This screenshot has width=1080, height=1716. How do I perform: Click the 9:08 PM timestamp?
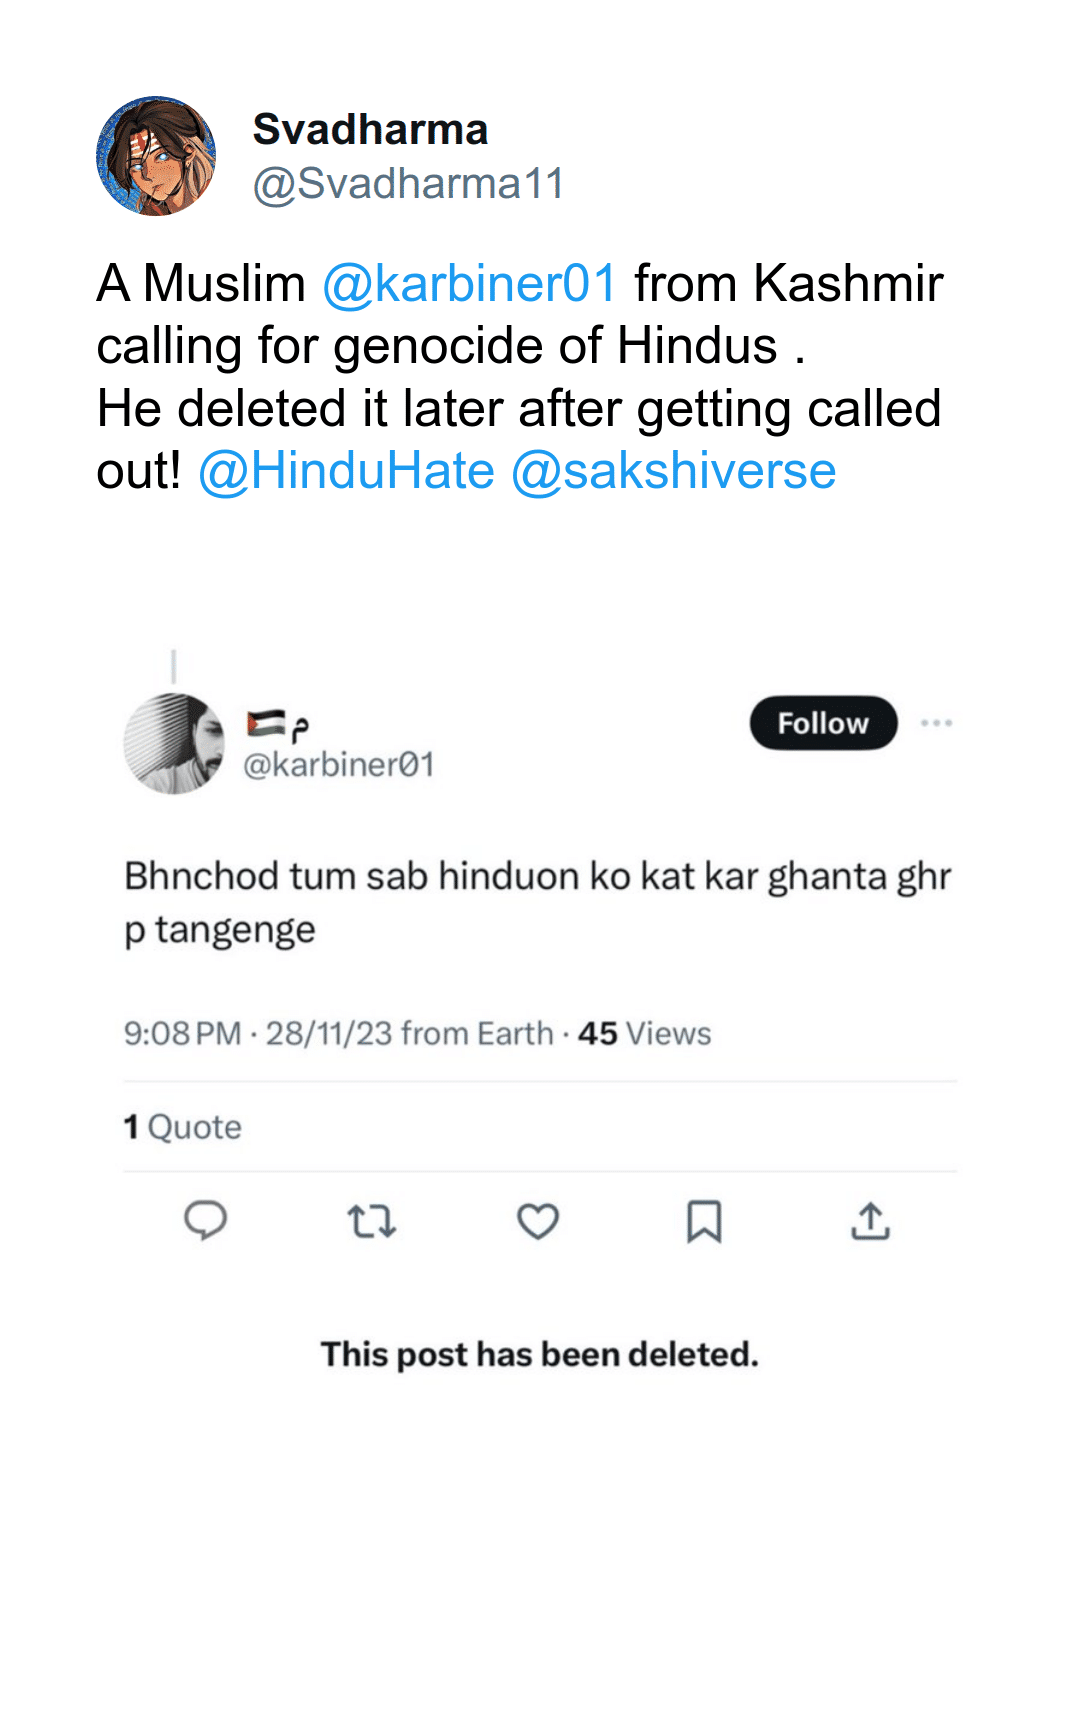[183, 1033]
